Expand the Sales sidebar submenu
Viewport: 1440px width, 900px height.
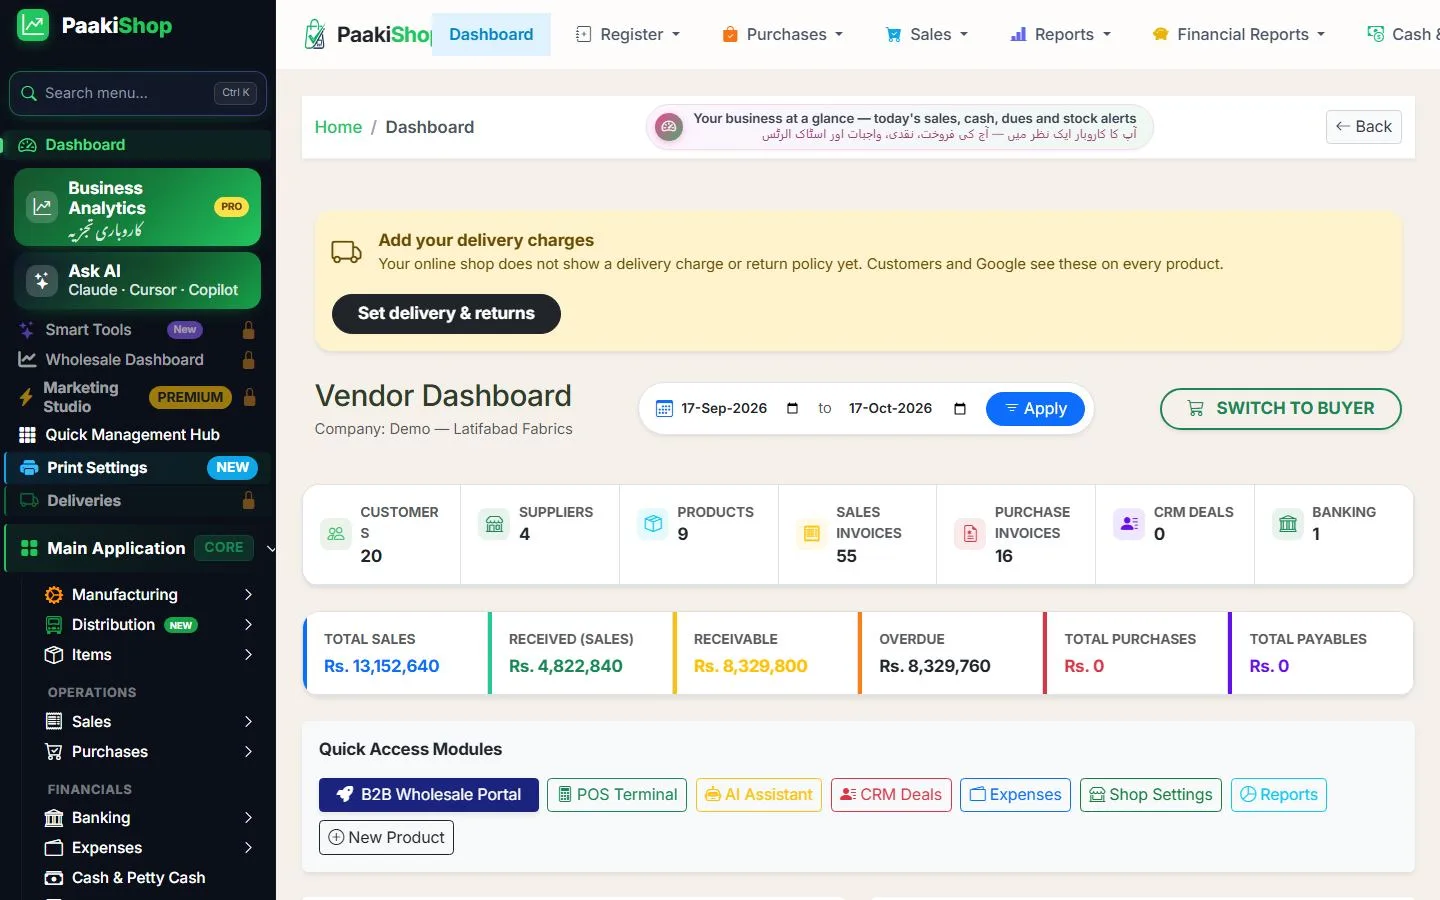[248, 722]
